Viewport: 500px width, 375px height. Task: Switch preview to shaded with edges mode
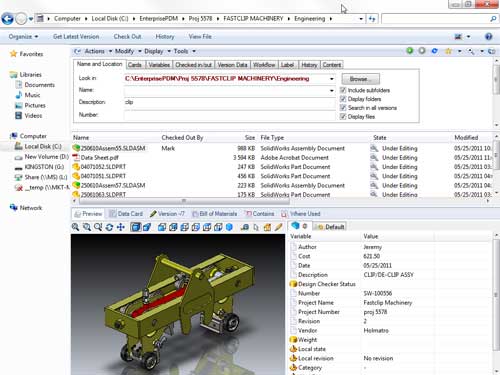pyautogui.click(x=135, y=227)
